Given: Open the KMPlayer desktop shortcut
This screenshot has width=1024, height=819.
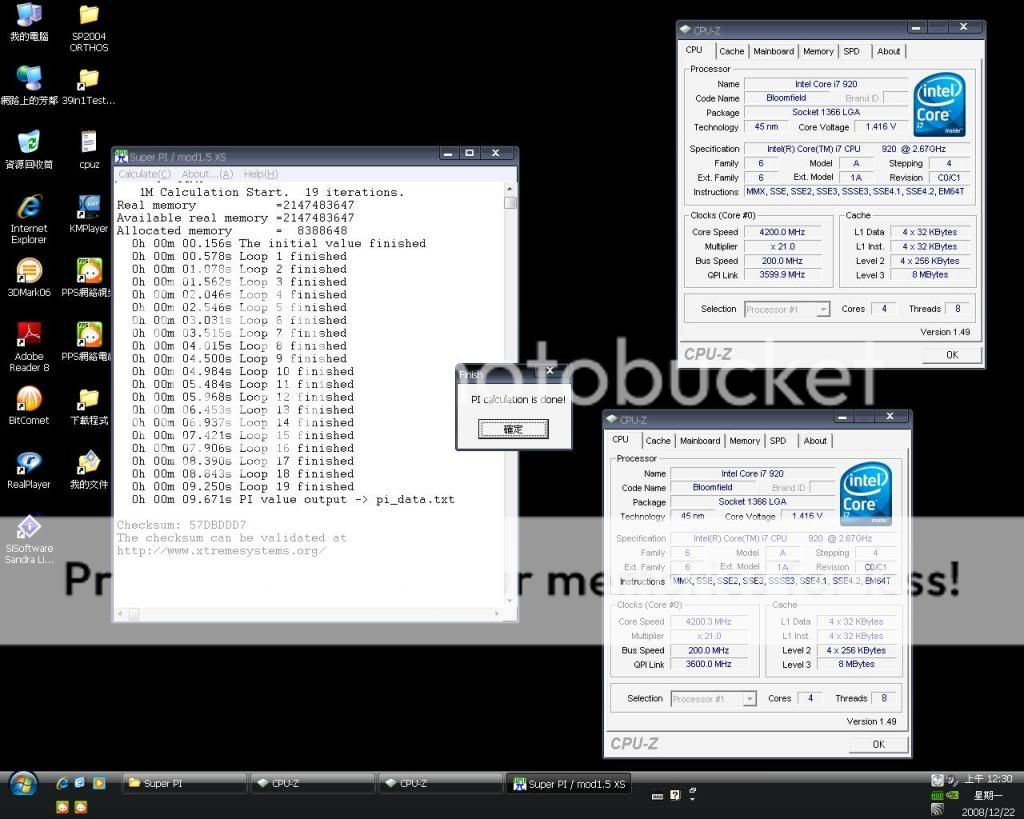Looking at the screenshot, I should point(89,208).
